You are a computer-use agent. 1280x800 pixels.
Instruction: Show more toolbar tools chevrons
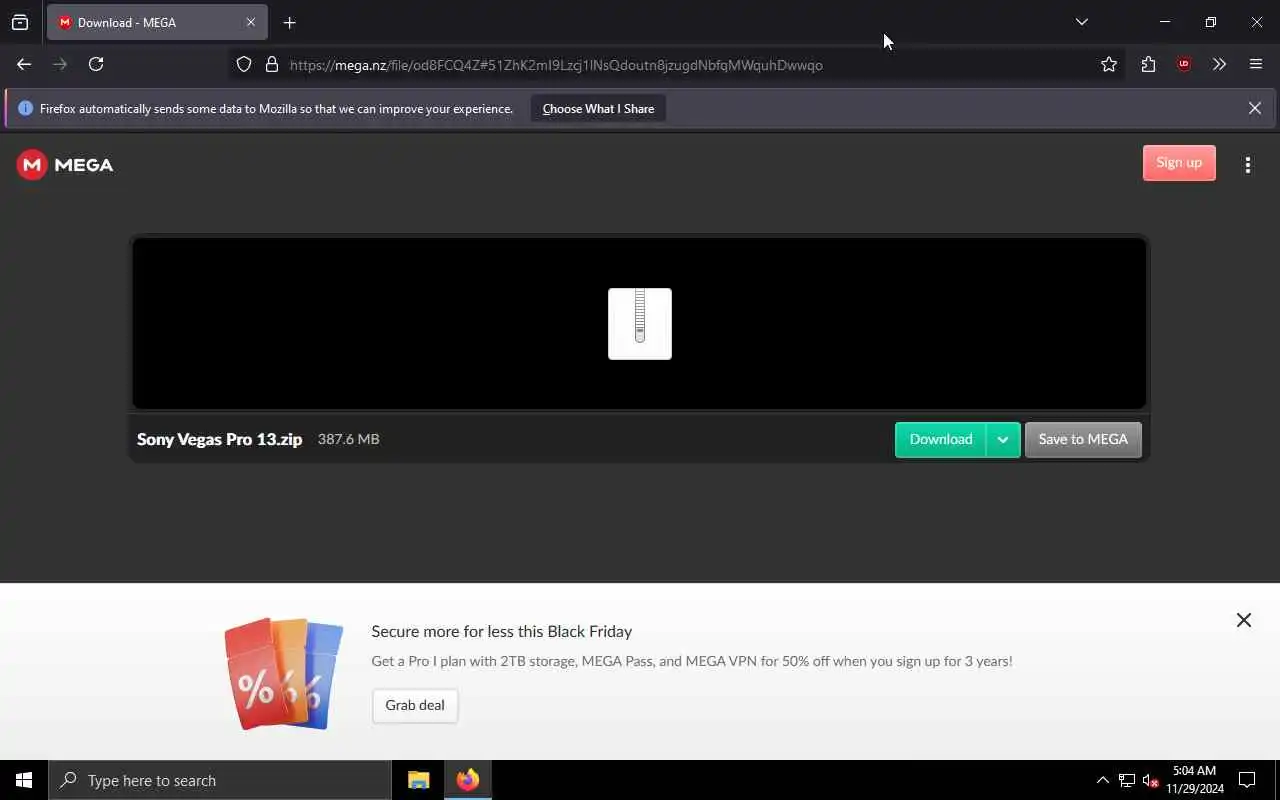click(1219, 64)
